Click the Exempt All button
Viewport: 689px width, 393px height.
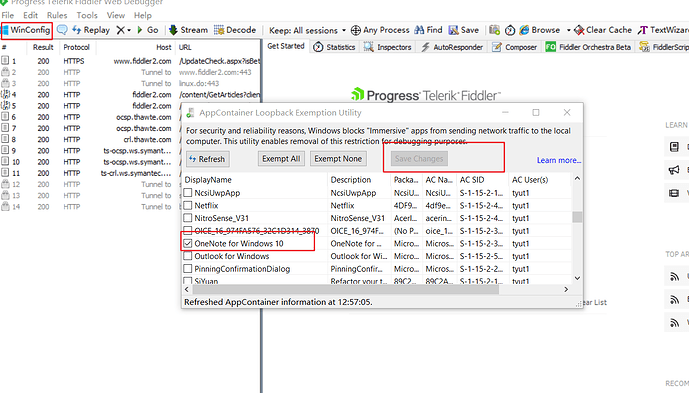[281, 159]
